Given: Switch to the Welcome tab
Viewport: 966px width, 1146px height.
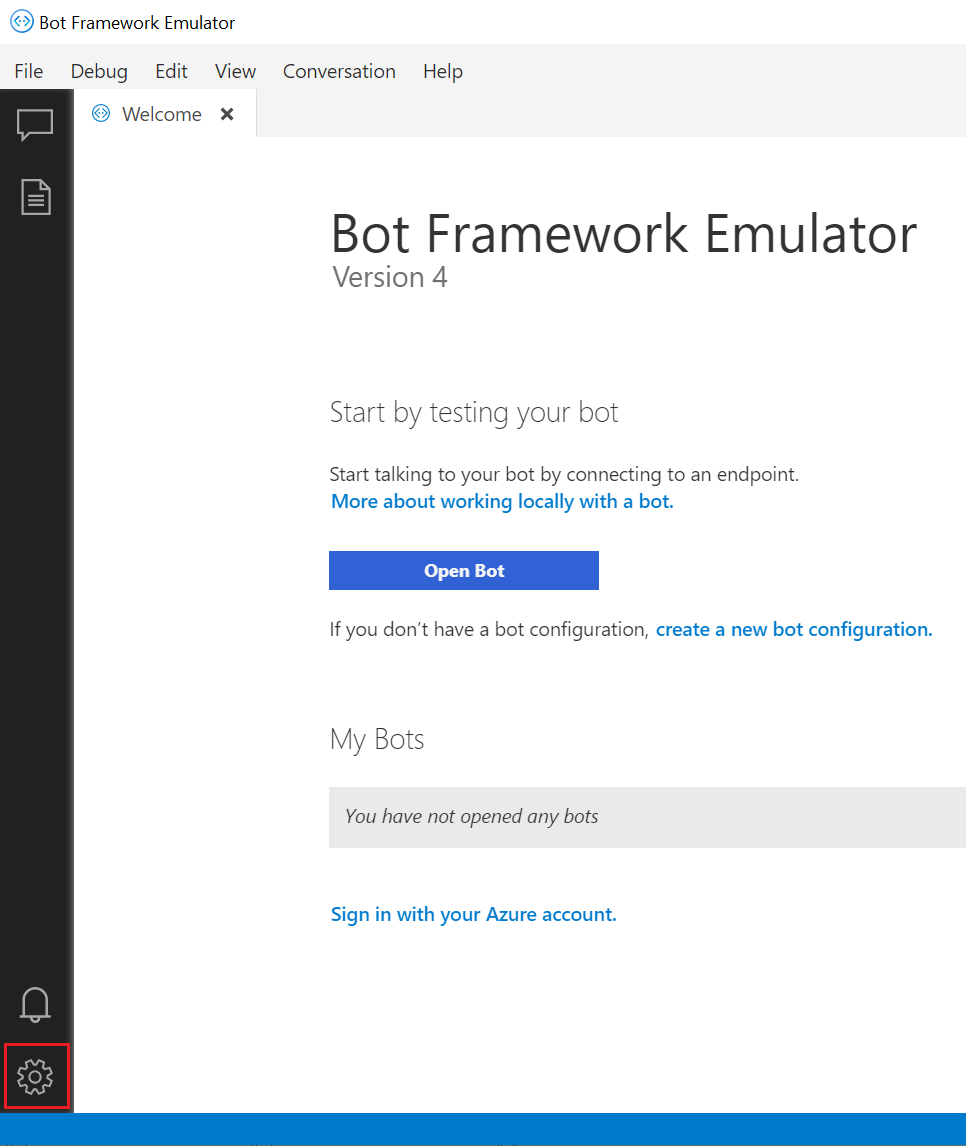Looking at the screenshot, I should coord(160,113).
